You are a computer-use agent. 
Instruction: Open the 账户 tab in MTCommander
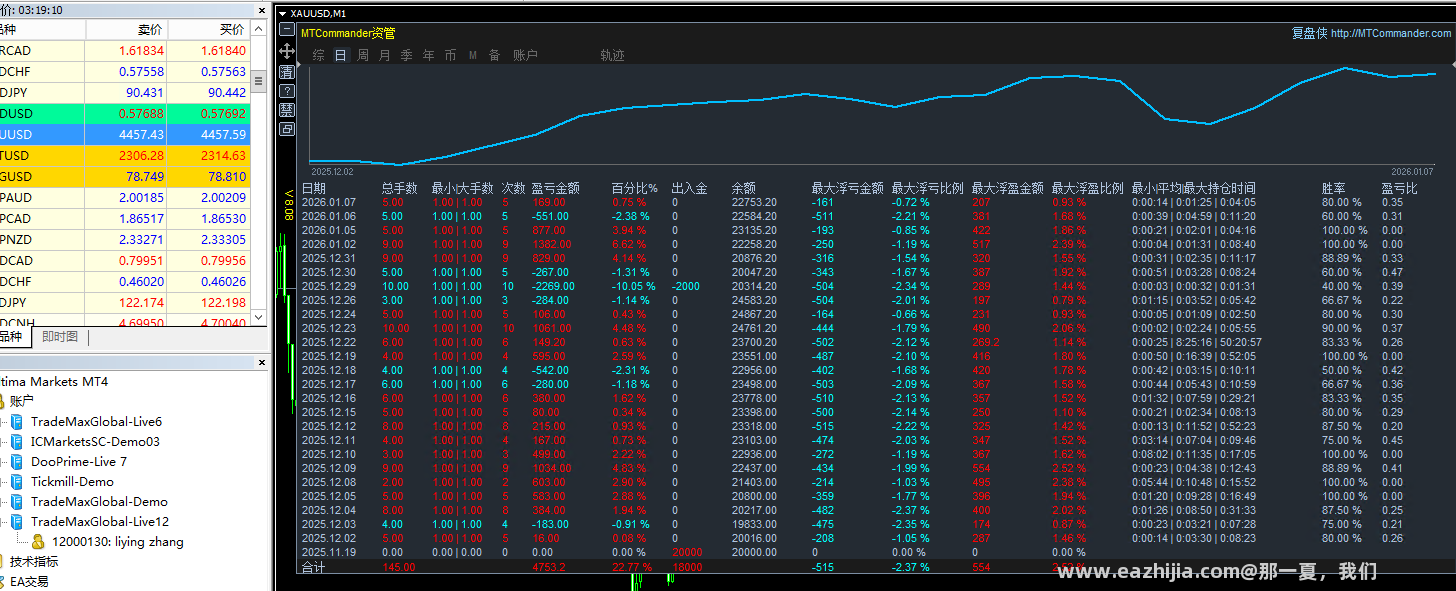[x=525, y=55]
